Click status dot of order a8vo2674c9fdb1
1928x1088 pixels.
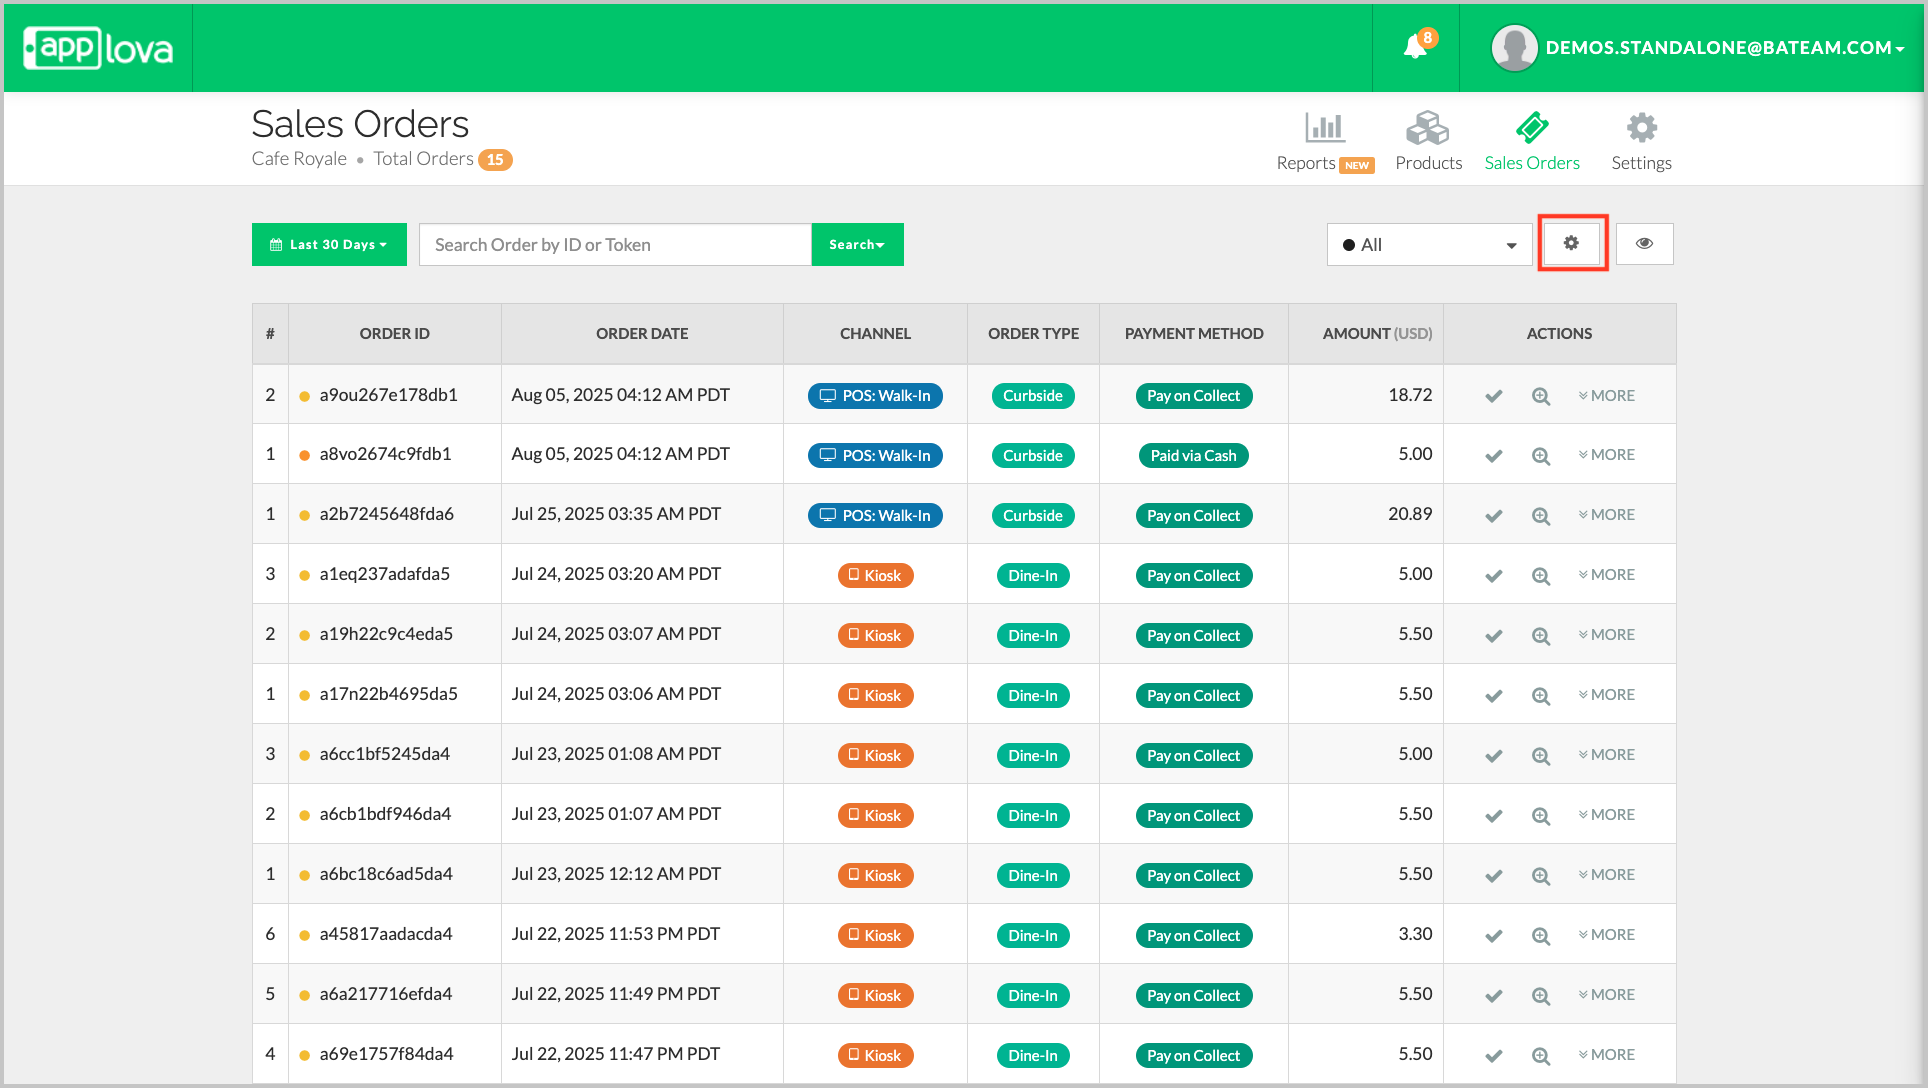click(x=304, y=455)
